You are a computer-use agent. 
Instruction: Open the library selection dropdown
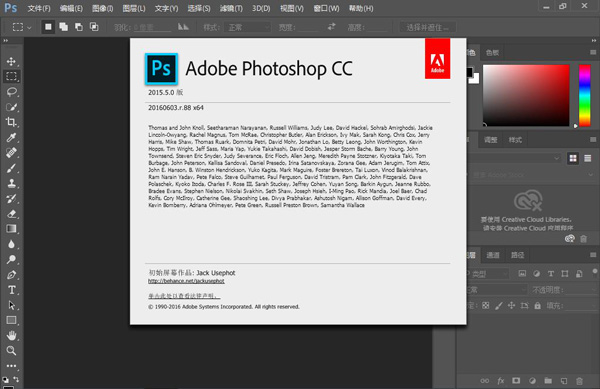[x=515, y=158]
